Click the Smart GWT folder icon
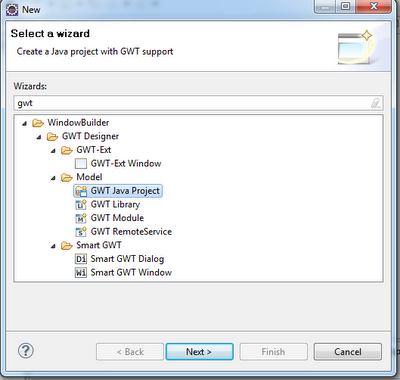The height and width of the screenshot is (380, 400). tap(67, 246)
